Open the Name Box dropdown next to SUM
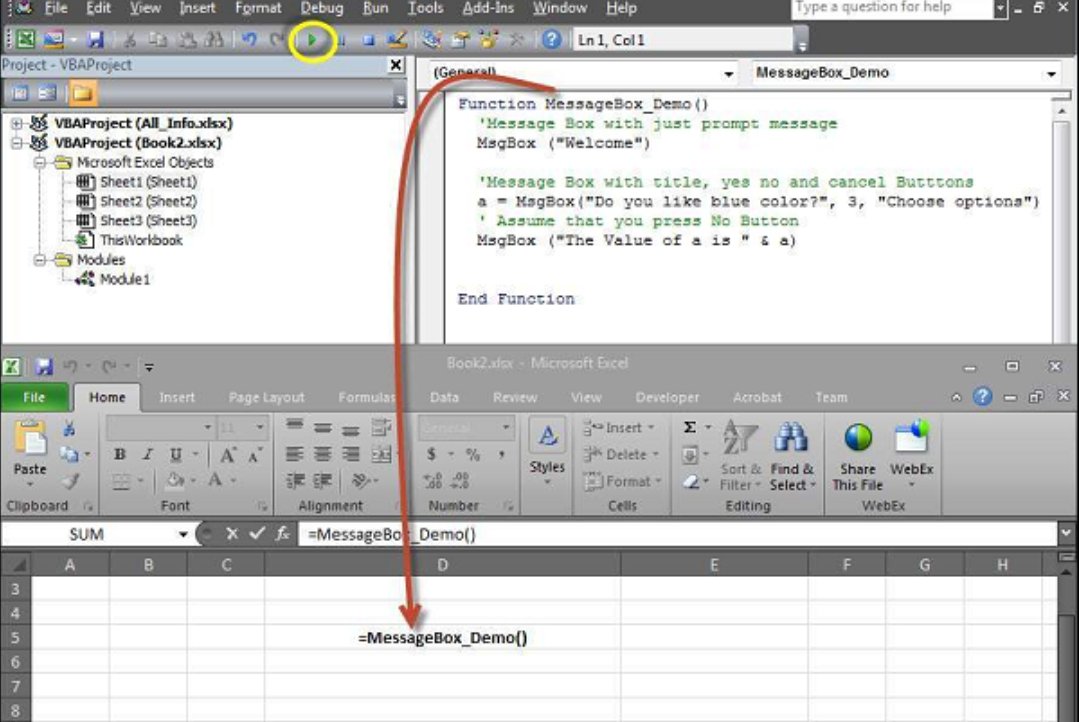This screenshot has height=722, width=1079. (183, 535)
